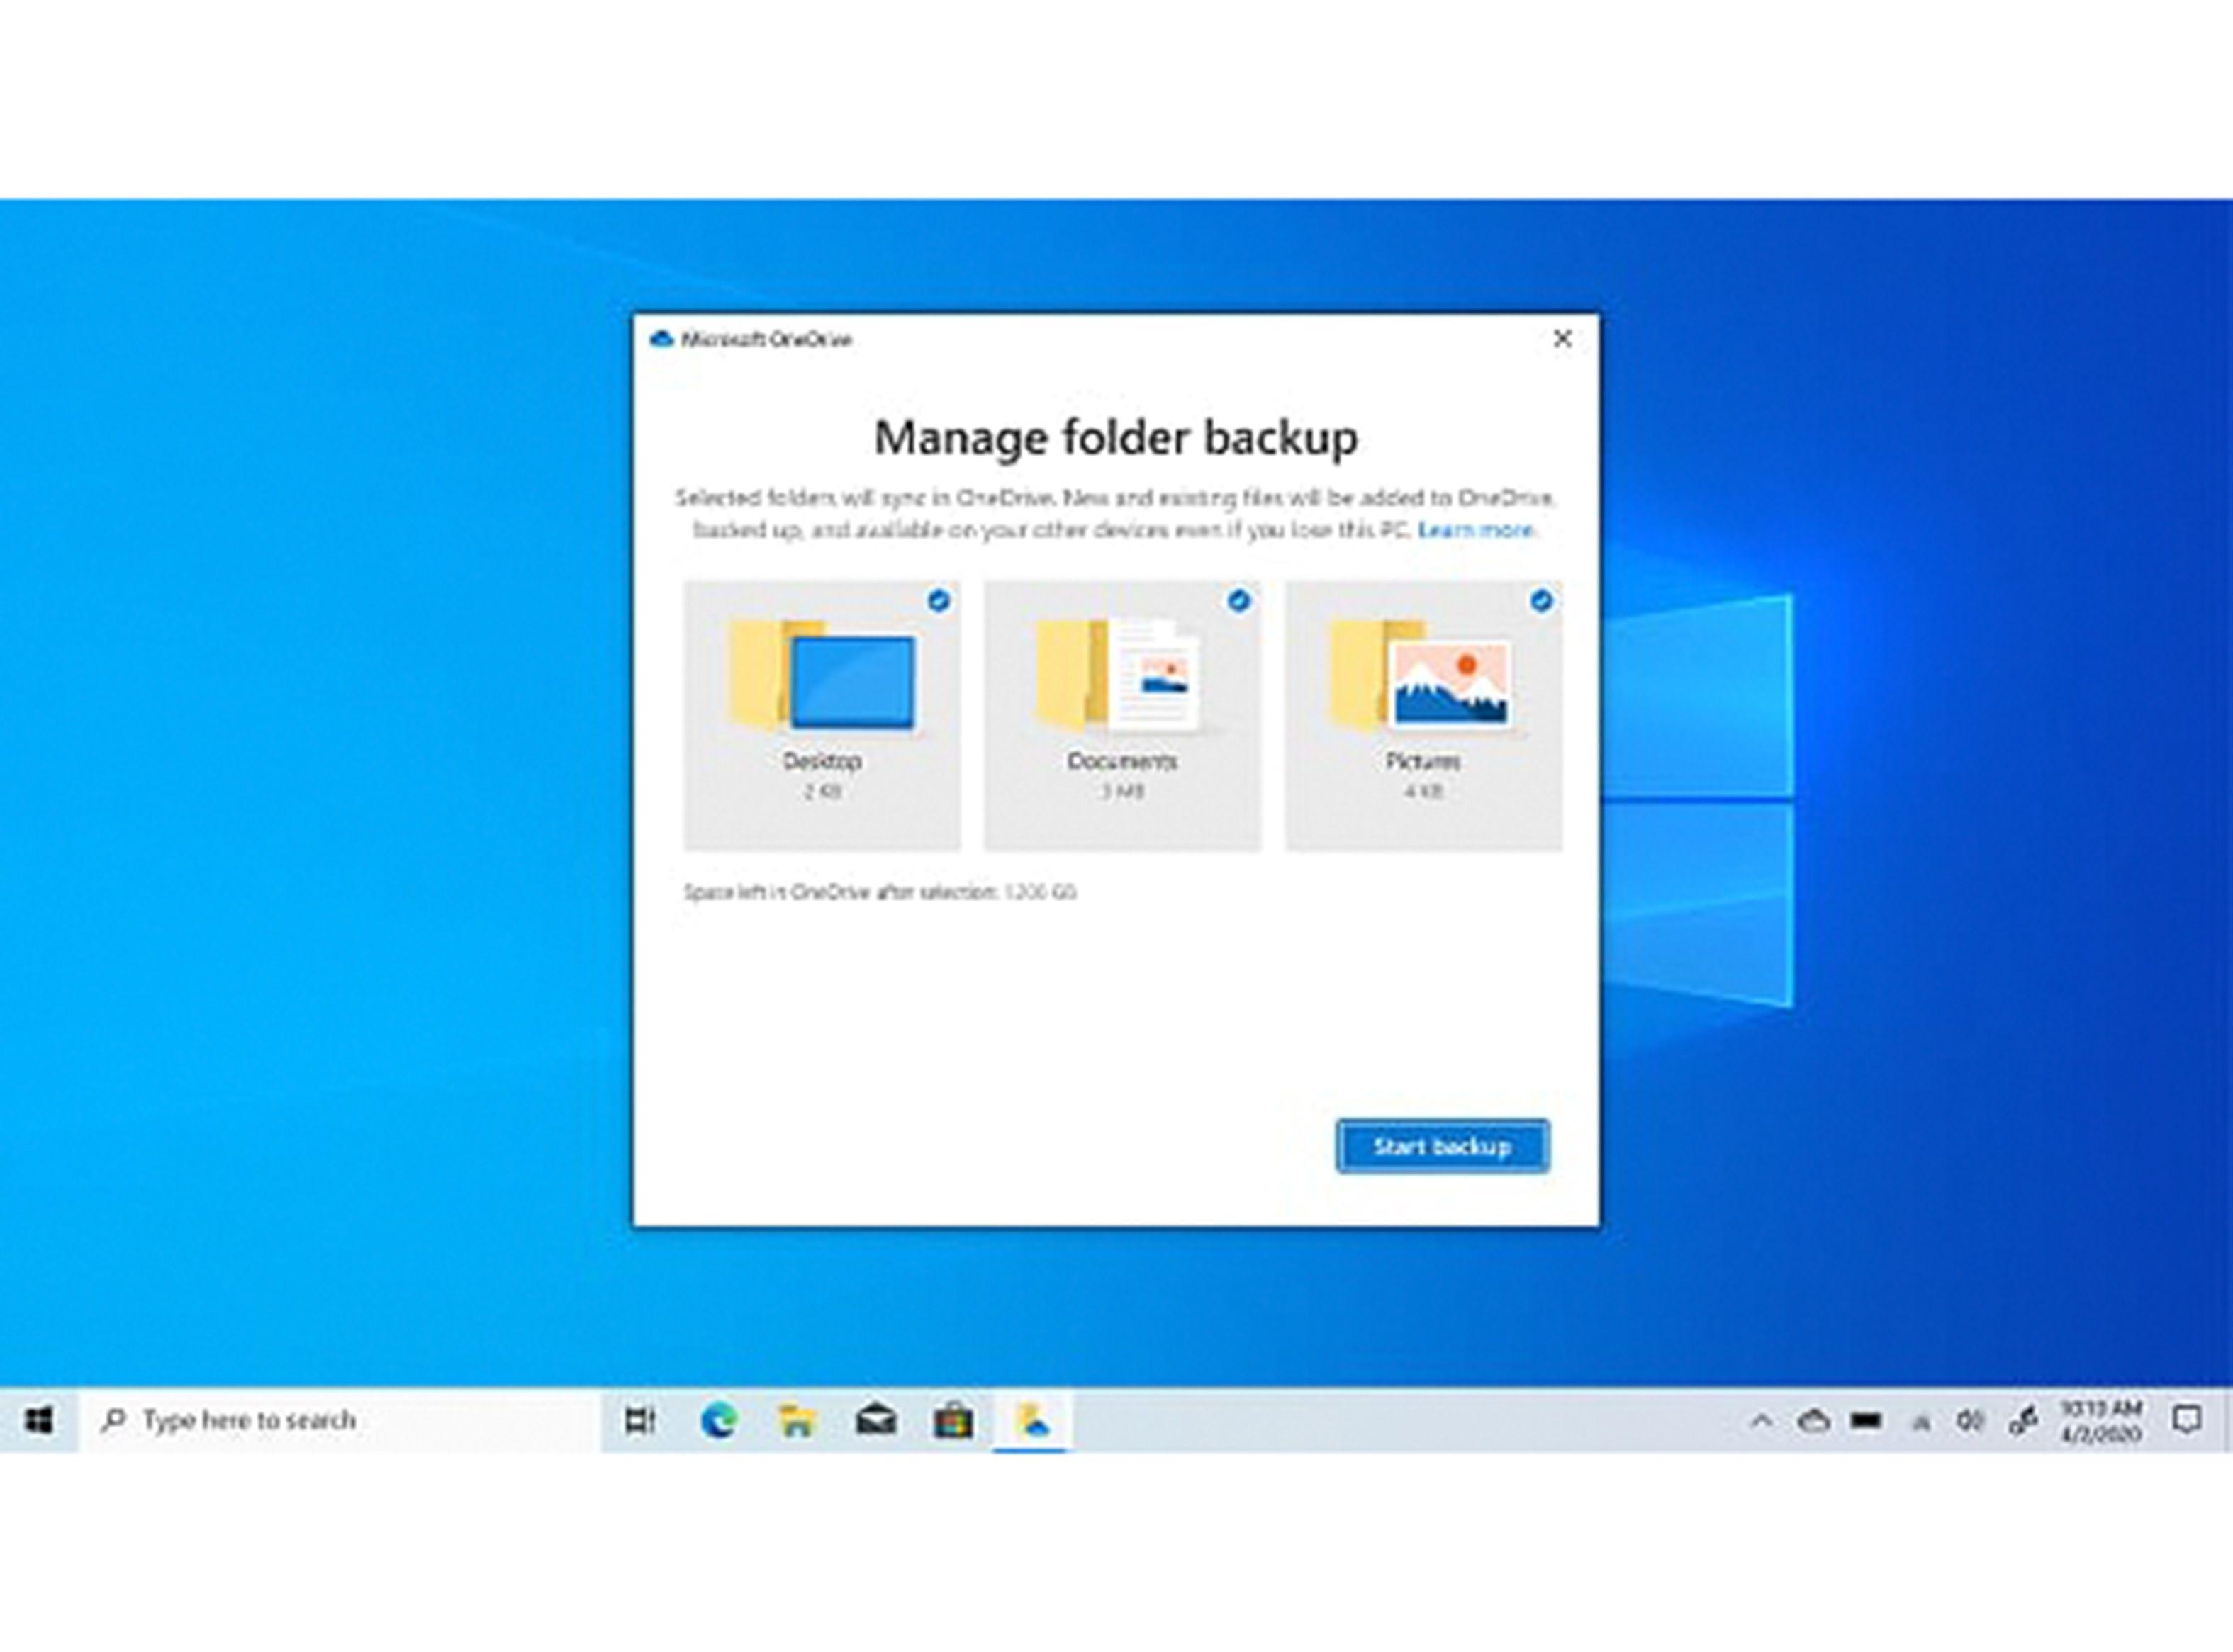Launch Microsoft Edge from taskbar
Screen dimensions: 2233x1652
pyautogui.click(x=718, y=1420)
